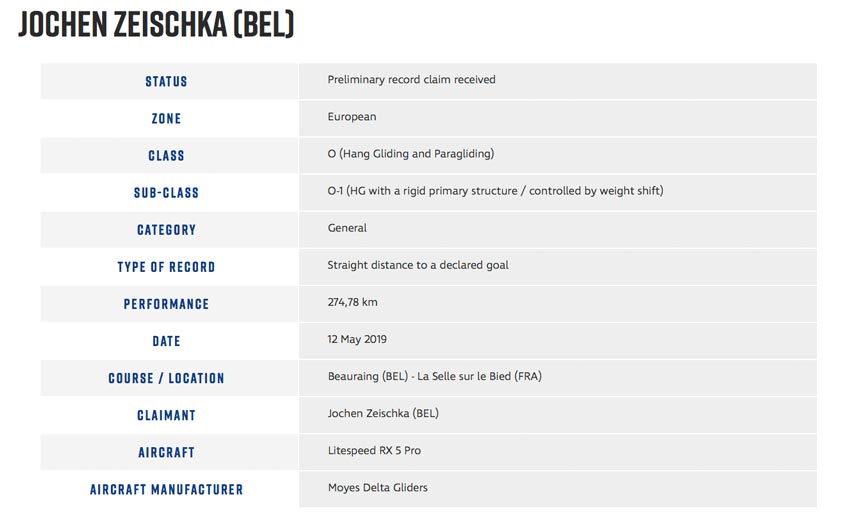Click 'Straight distance to a declared goal'
This screenshot has height=525, width=850.
[x=417, y=265]
